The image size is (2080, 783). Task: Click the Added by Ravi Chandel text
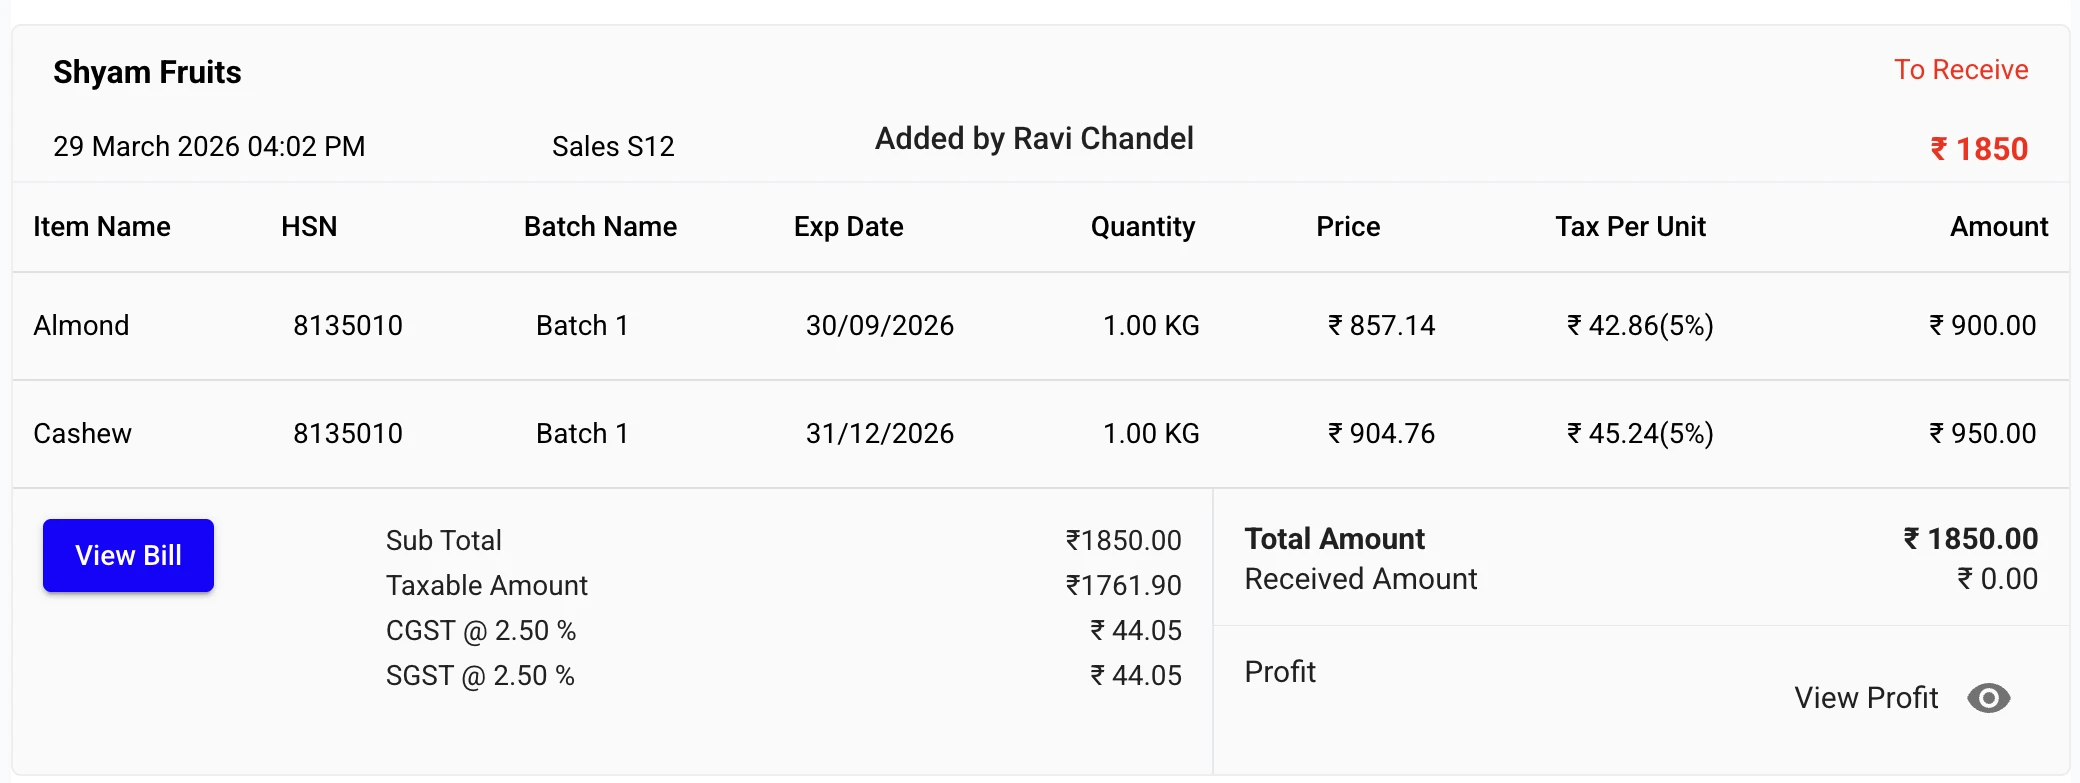pos(1035,138)
